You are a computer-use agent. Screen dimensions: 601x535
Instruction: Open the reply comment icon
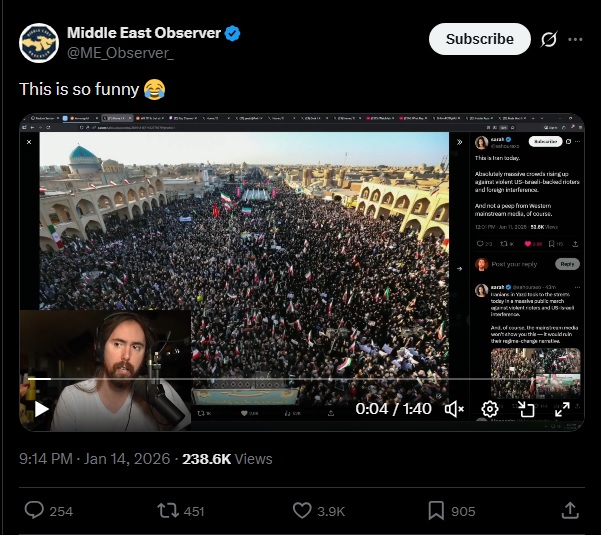(x=34, y=510)
